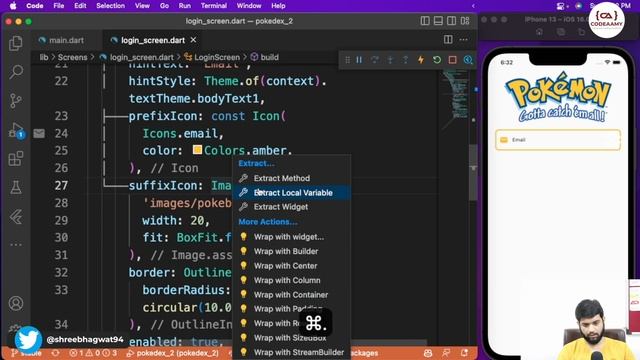Viewport: 640px width, 360px height.
Task: Open the Explorer view in activity bar
Action: 16,43
